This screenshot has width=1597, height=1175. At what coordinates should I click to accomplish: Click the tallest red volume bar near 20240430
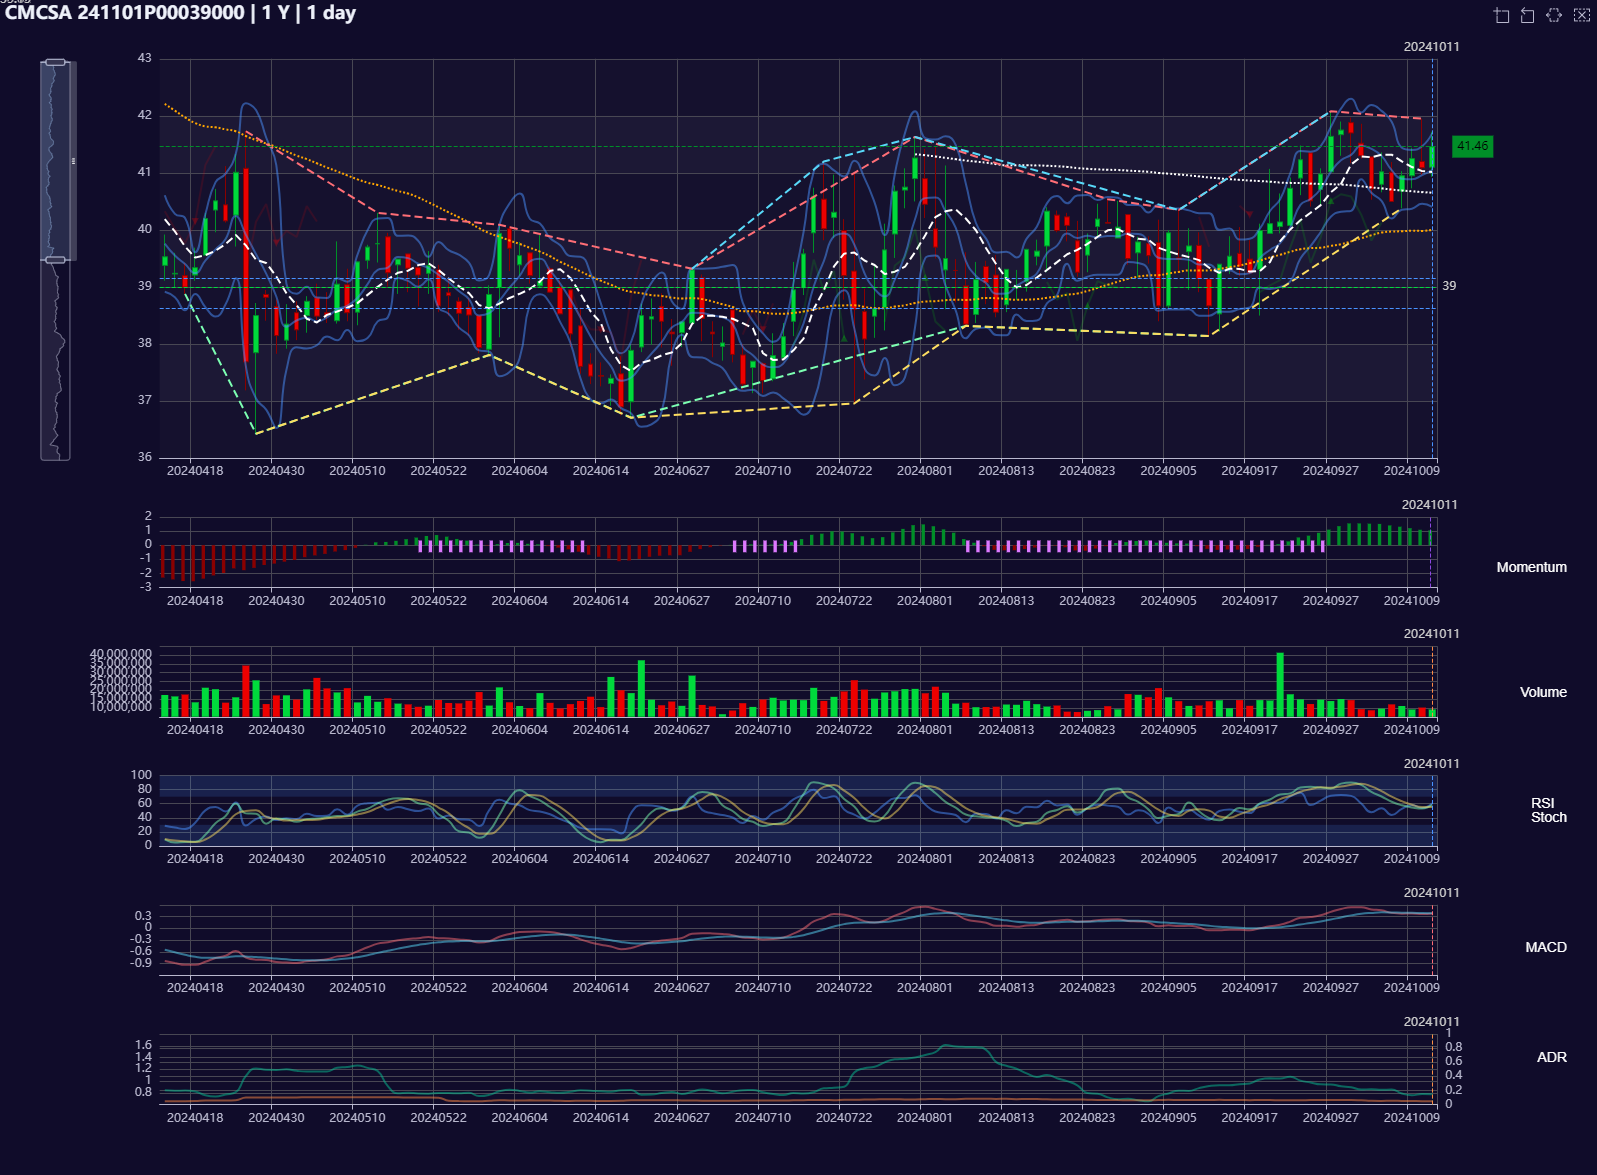pos(246,690)
